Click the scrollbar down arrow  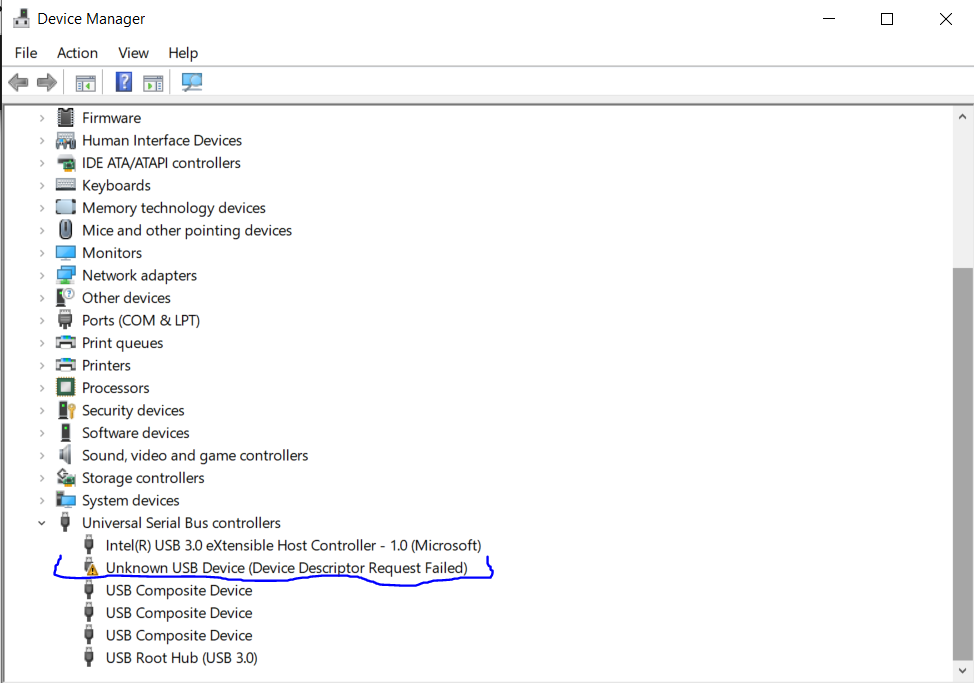(962, 670)
